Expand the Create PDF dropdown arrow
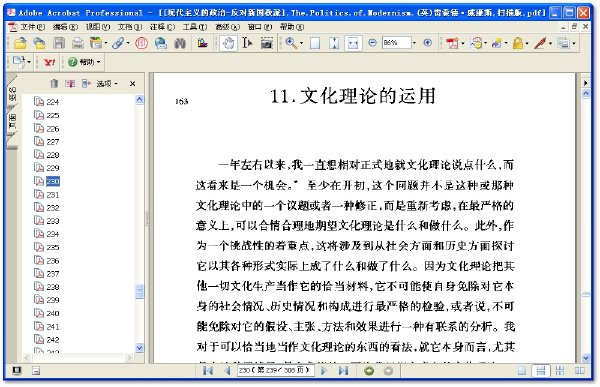This screenshot has width=600, height=387. tap(463, 43)
